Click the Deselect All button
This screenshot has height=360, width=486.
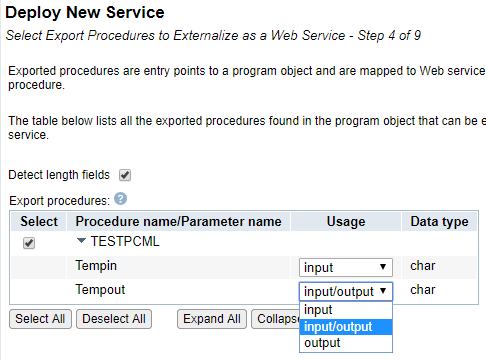click(x=114, y=319)
